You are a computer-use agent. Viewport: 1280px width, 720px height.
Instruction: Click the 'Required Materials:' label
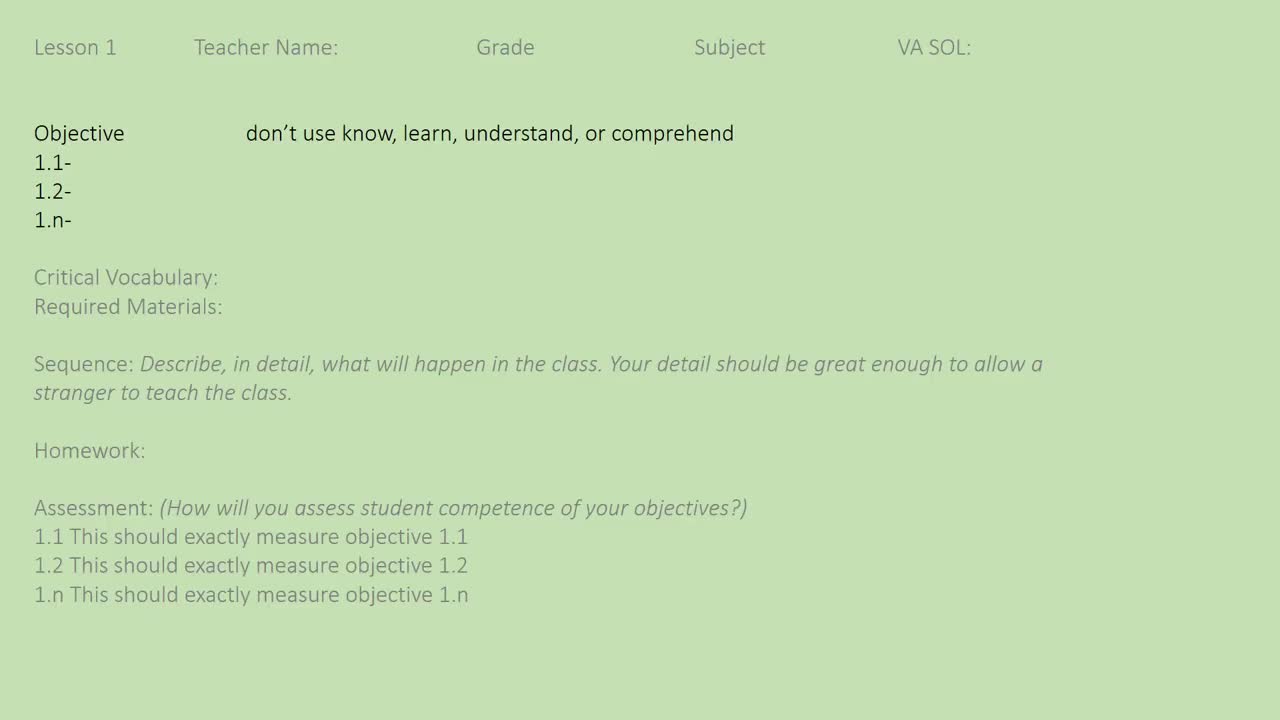tap(128, 306)
